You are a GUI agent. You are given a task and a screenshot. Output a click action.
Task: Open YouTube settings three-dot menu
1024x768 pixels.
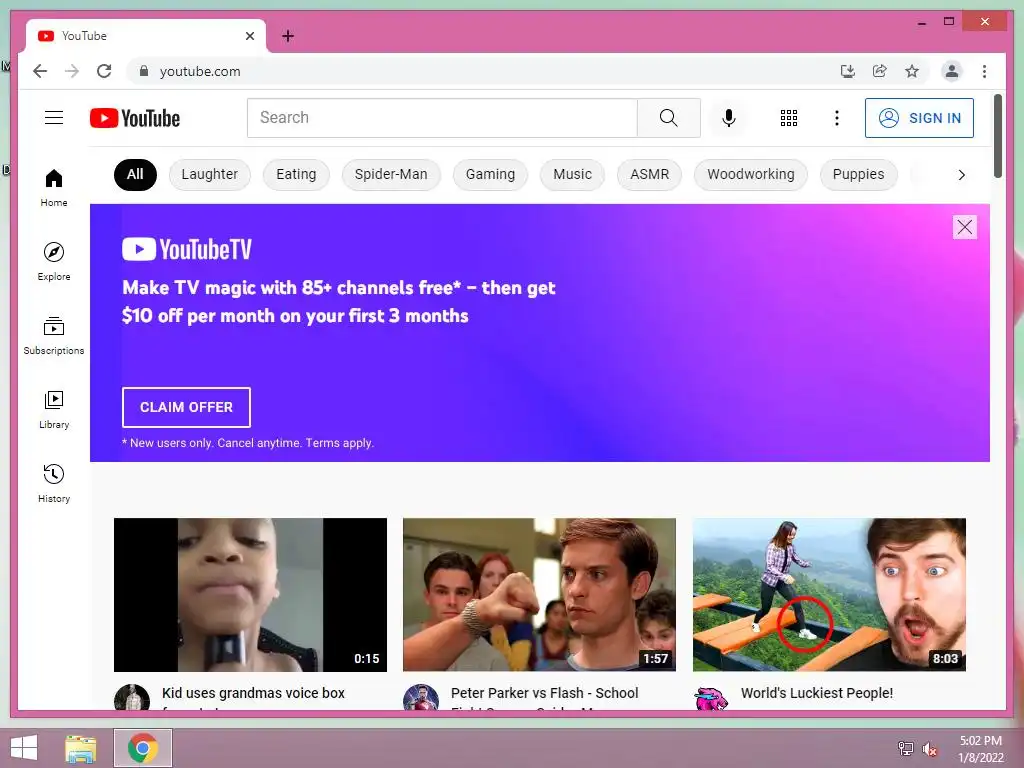pyautogui.click(x=837, y=118)
